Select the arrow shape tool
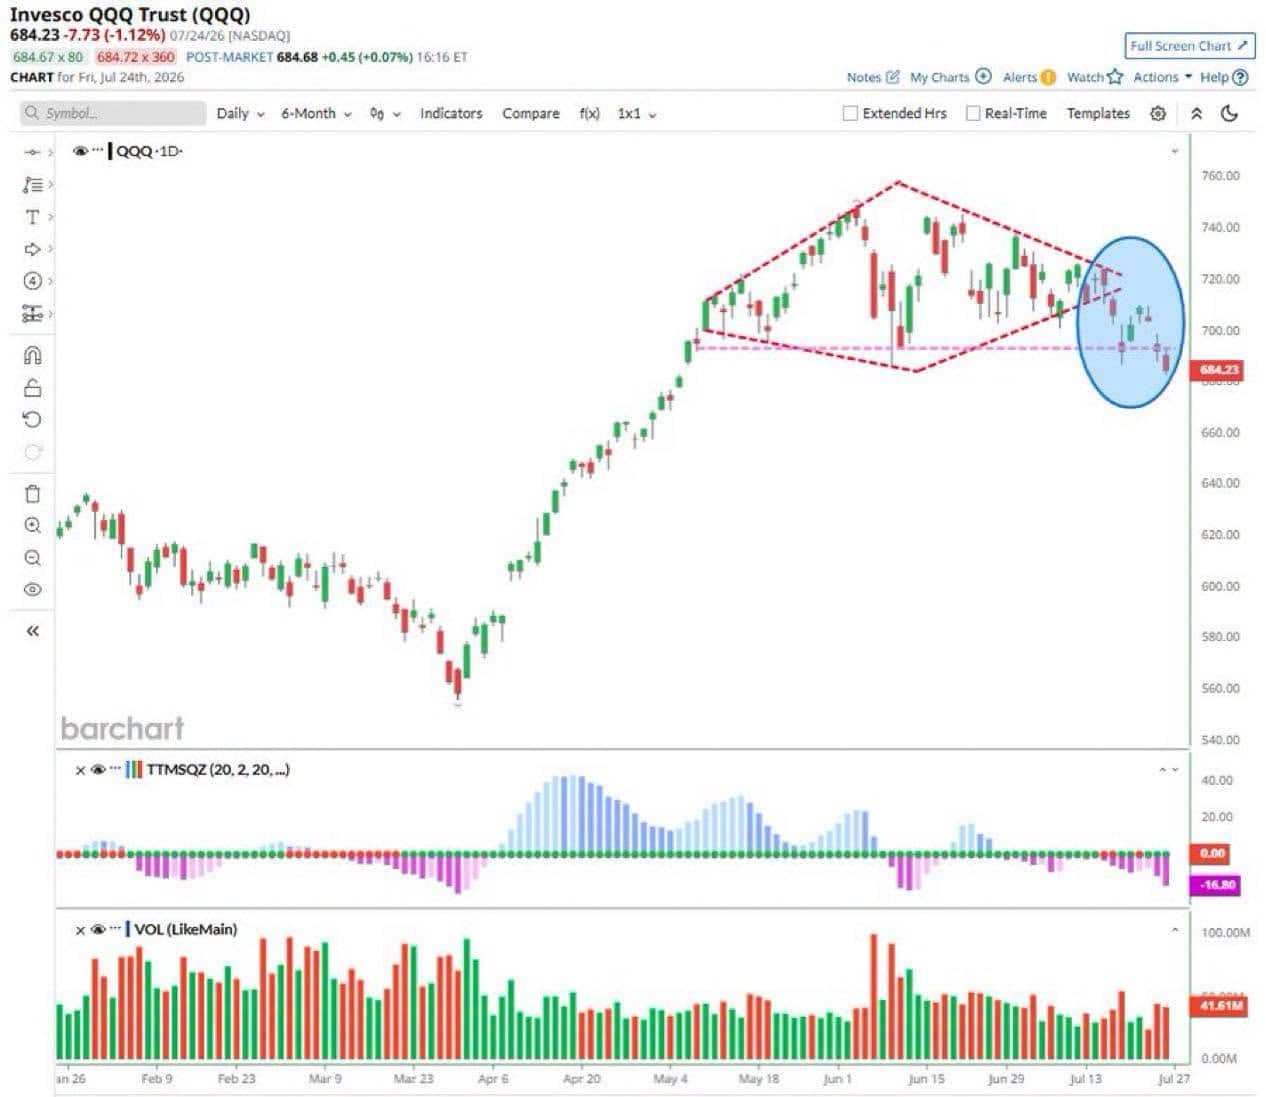The height and width of the screenshot is (1097, 1266). 32,249
